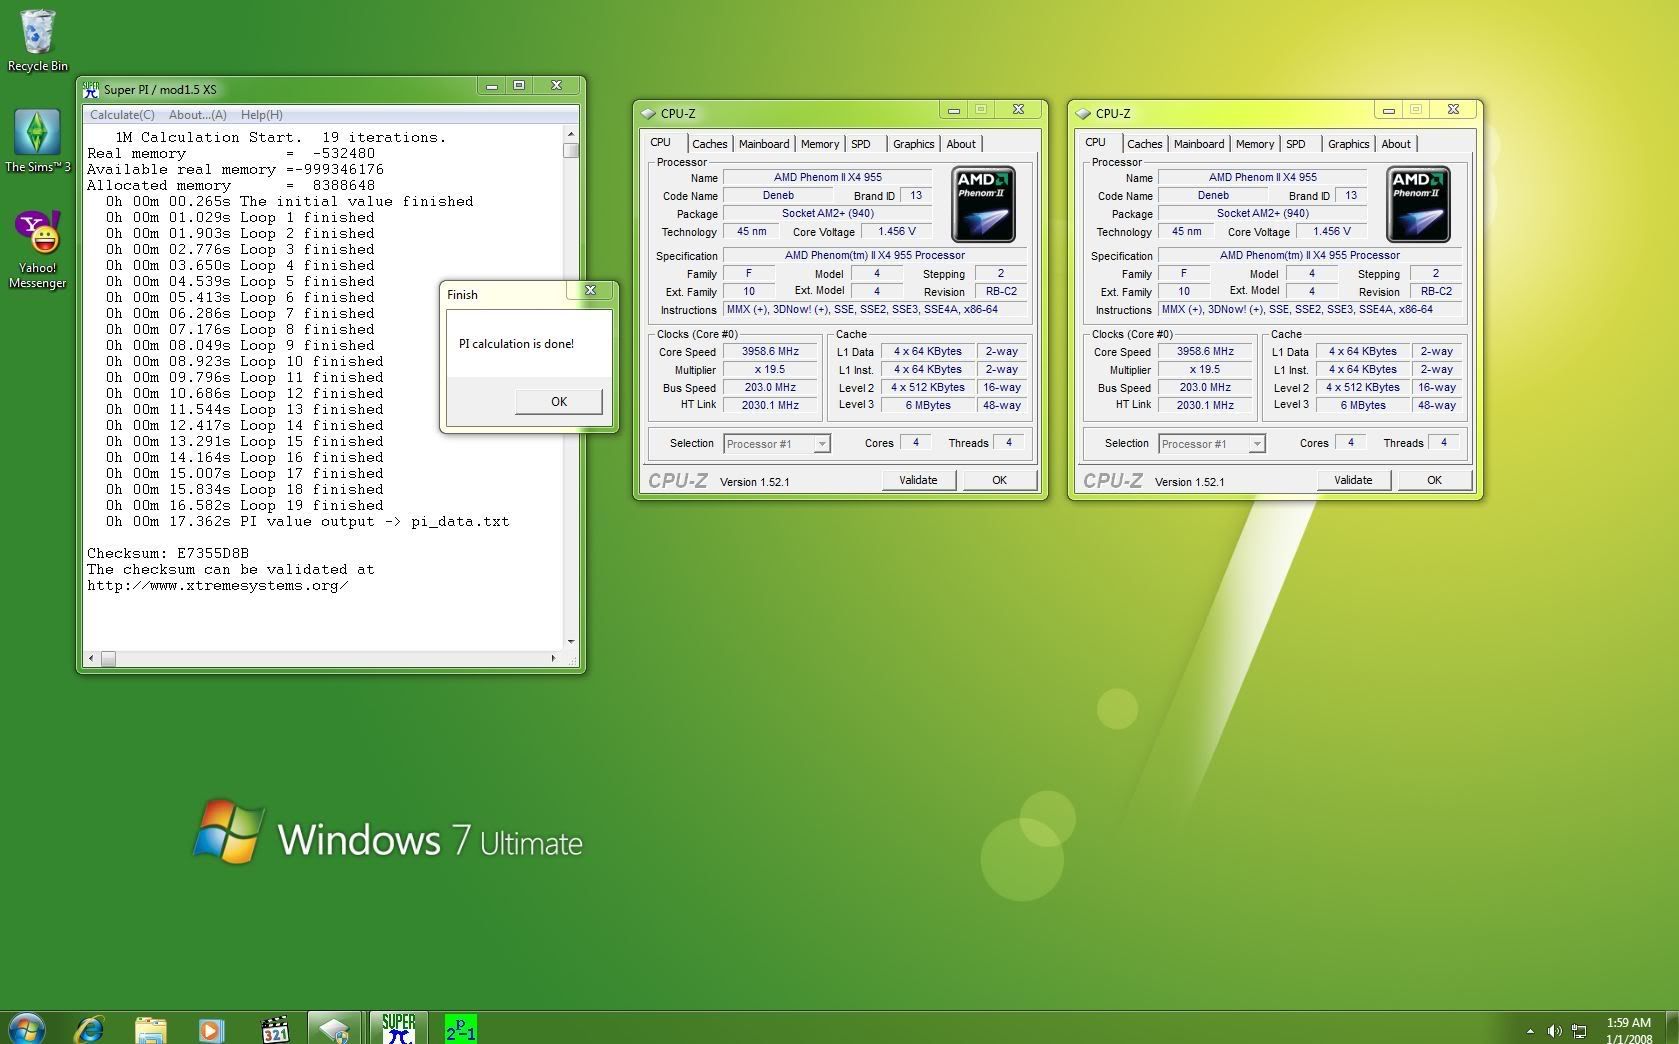Screen dimensions: 1679x1044
Task: Click Core Speed value in left CPU-Z
Action: tap(770, 352)
